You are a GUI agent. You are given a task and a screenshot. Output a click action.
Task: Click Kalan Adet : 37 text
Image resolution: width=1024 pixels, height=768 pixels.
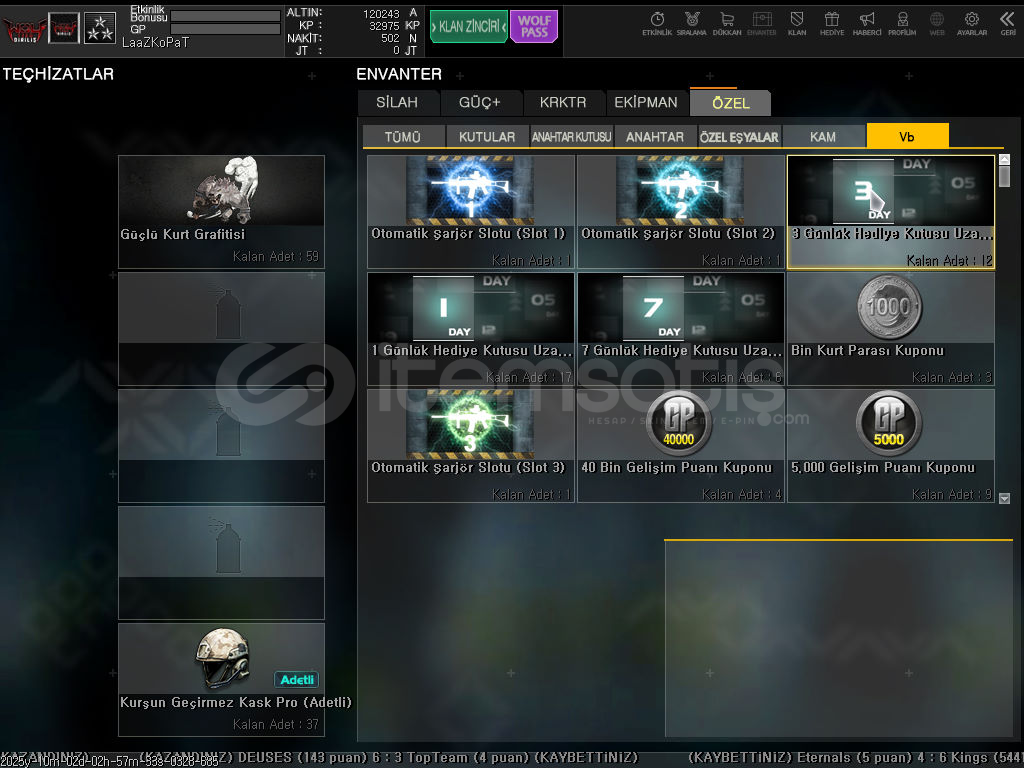pyautogui.click(x=276, y=724)
